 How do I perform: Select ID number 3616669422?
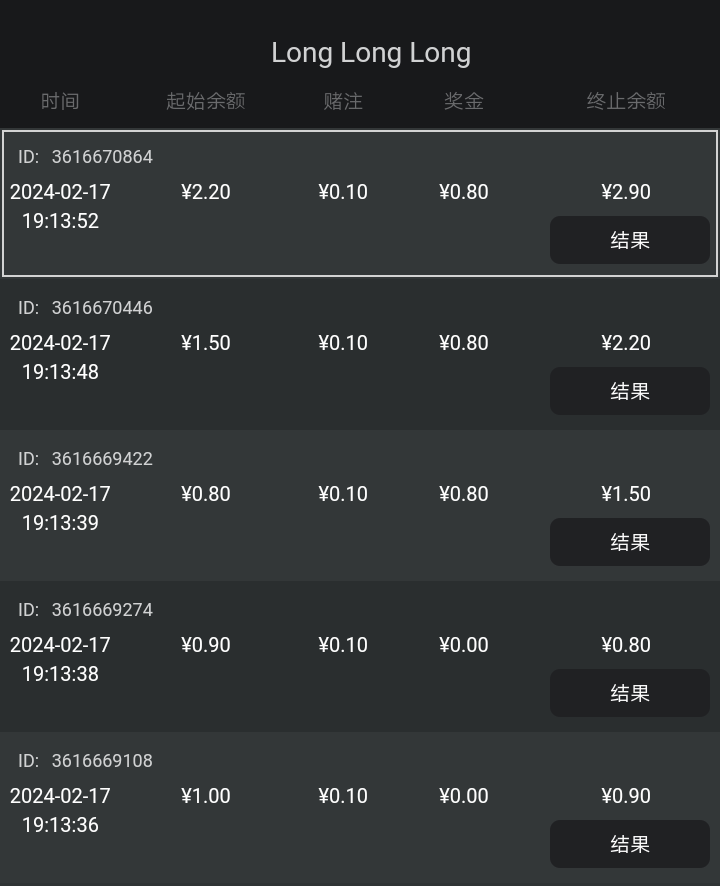102,459
